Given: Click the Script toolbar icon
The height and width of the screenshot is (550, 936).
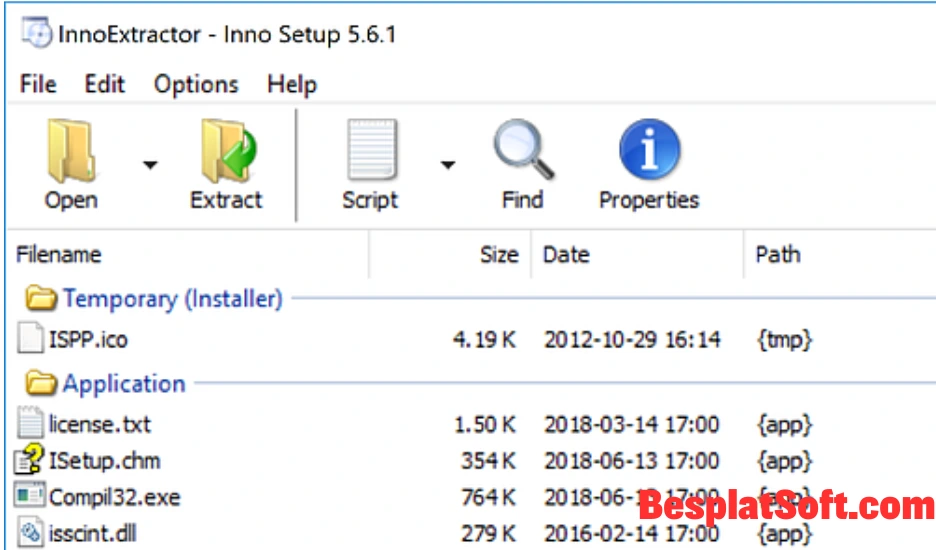Looking at the screenshot, I should pyautogui.click(x=372, y=149).
